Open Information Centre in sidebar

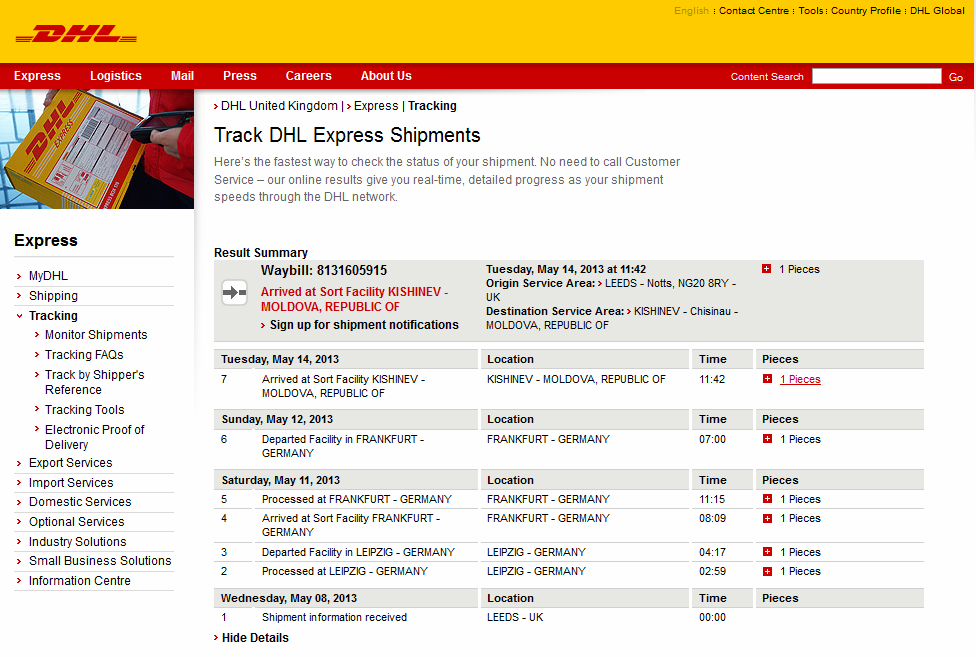tap(80, 580)
